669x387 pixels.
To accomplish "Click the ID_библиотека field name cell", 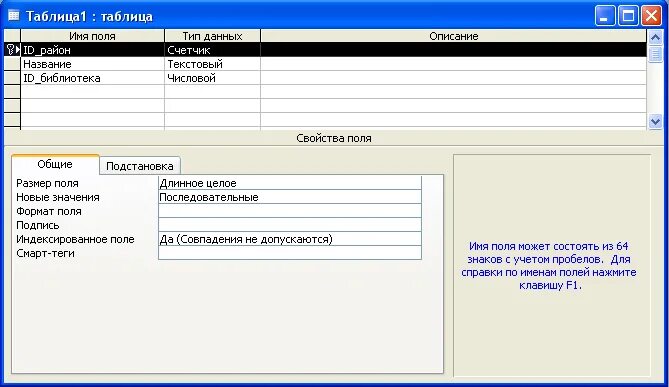I will [93, 78].
